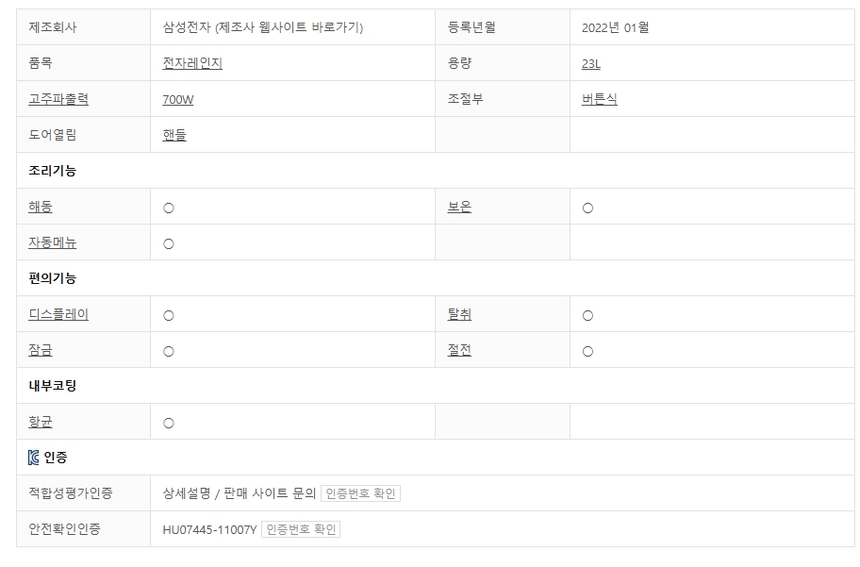Click the 전자레인지 category link

pos(192,63)
